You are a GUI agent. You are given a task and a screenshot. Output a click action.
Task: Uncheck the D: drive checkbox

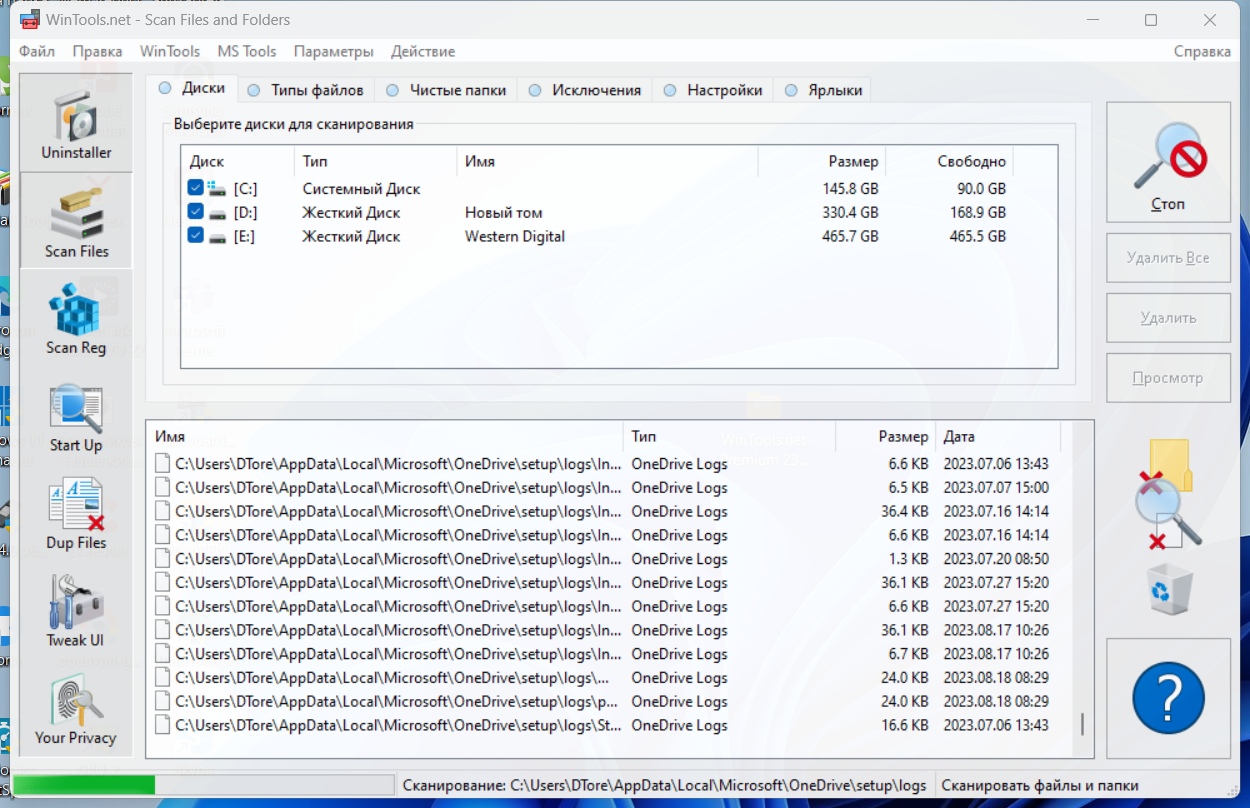(x=196, y=212)
